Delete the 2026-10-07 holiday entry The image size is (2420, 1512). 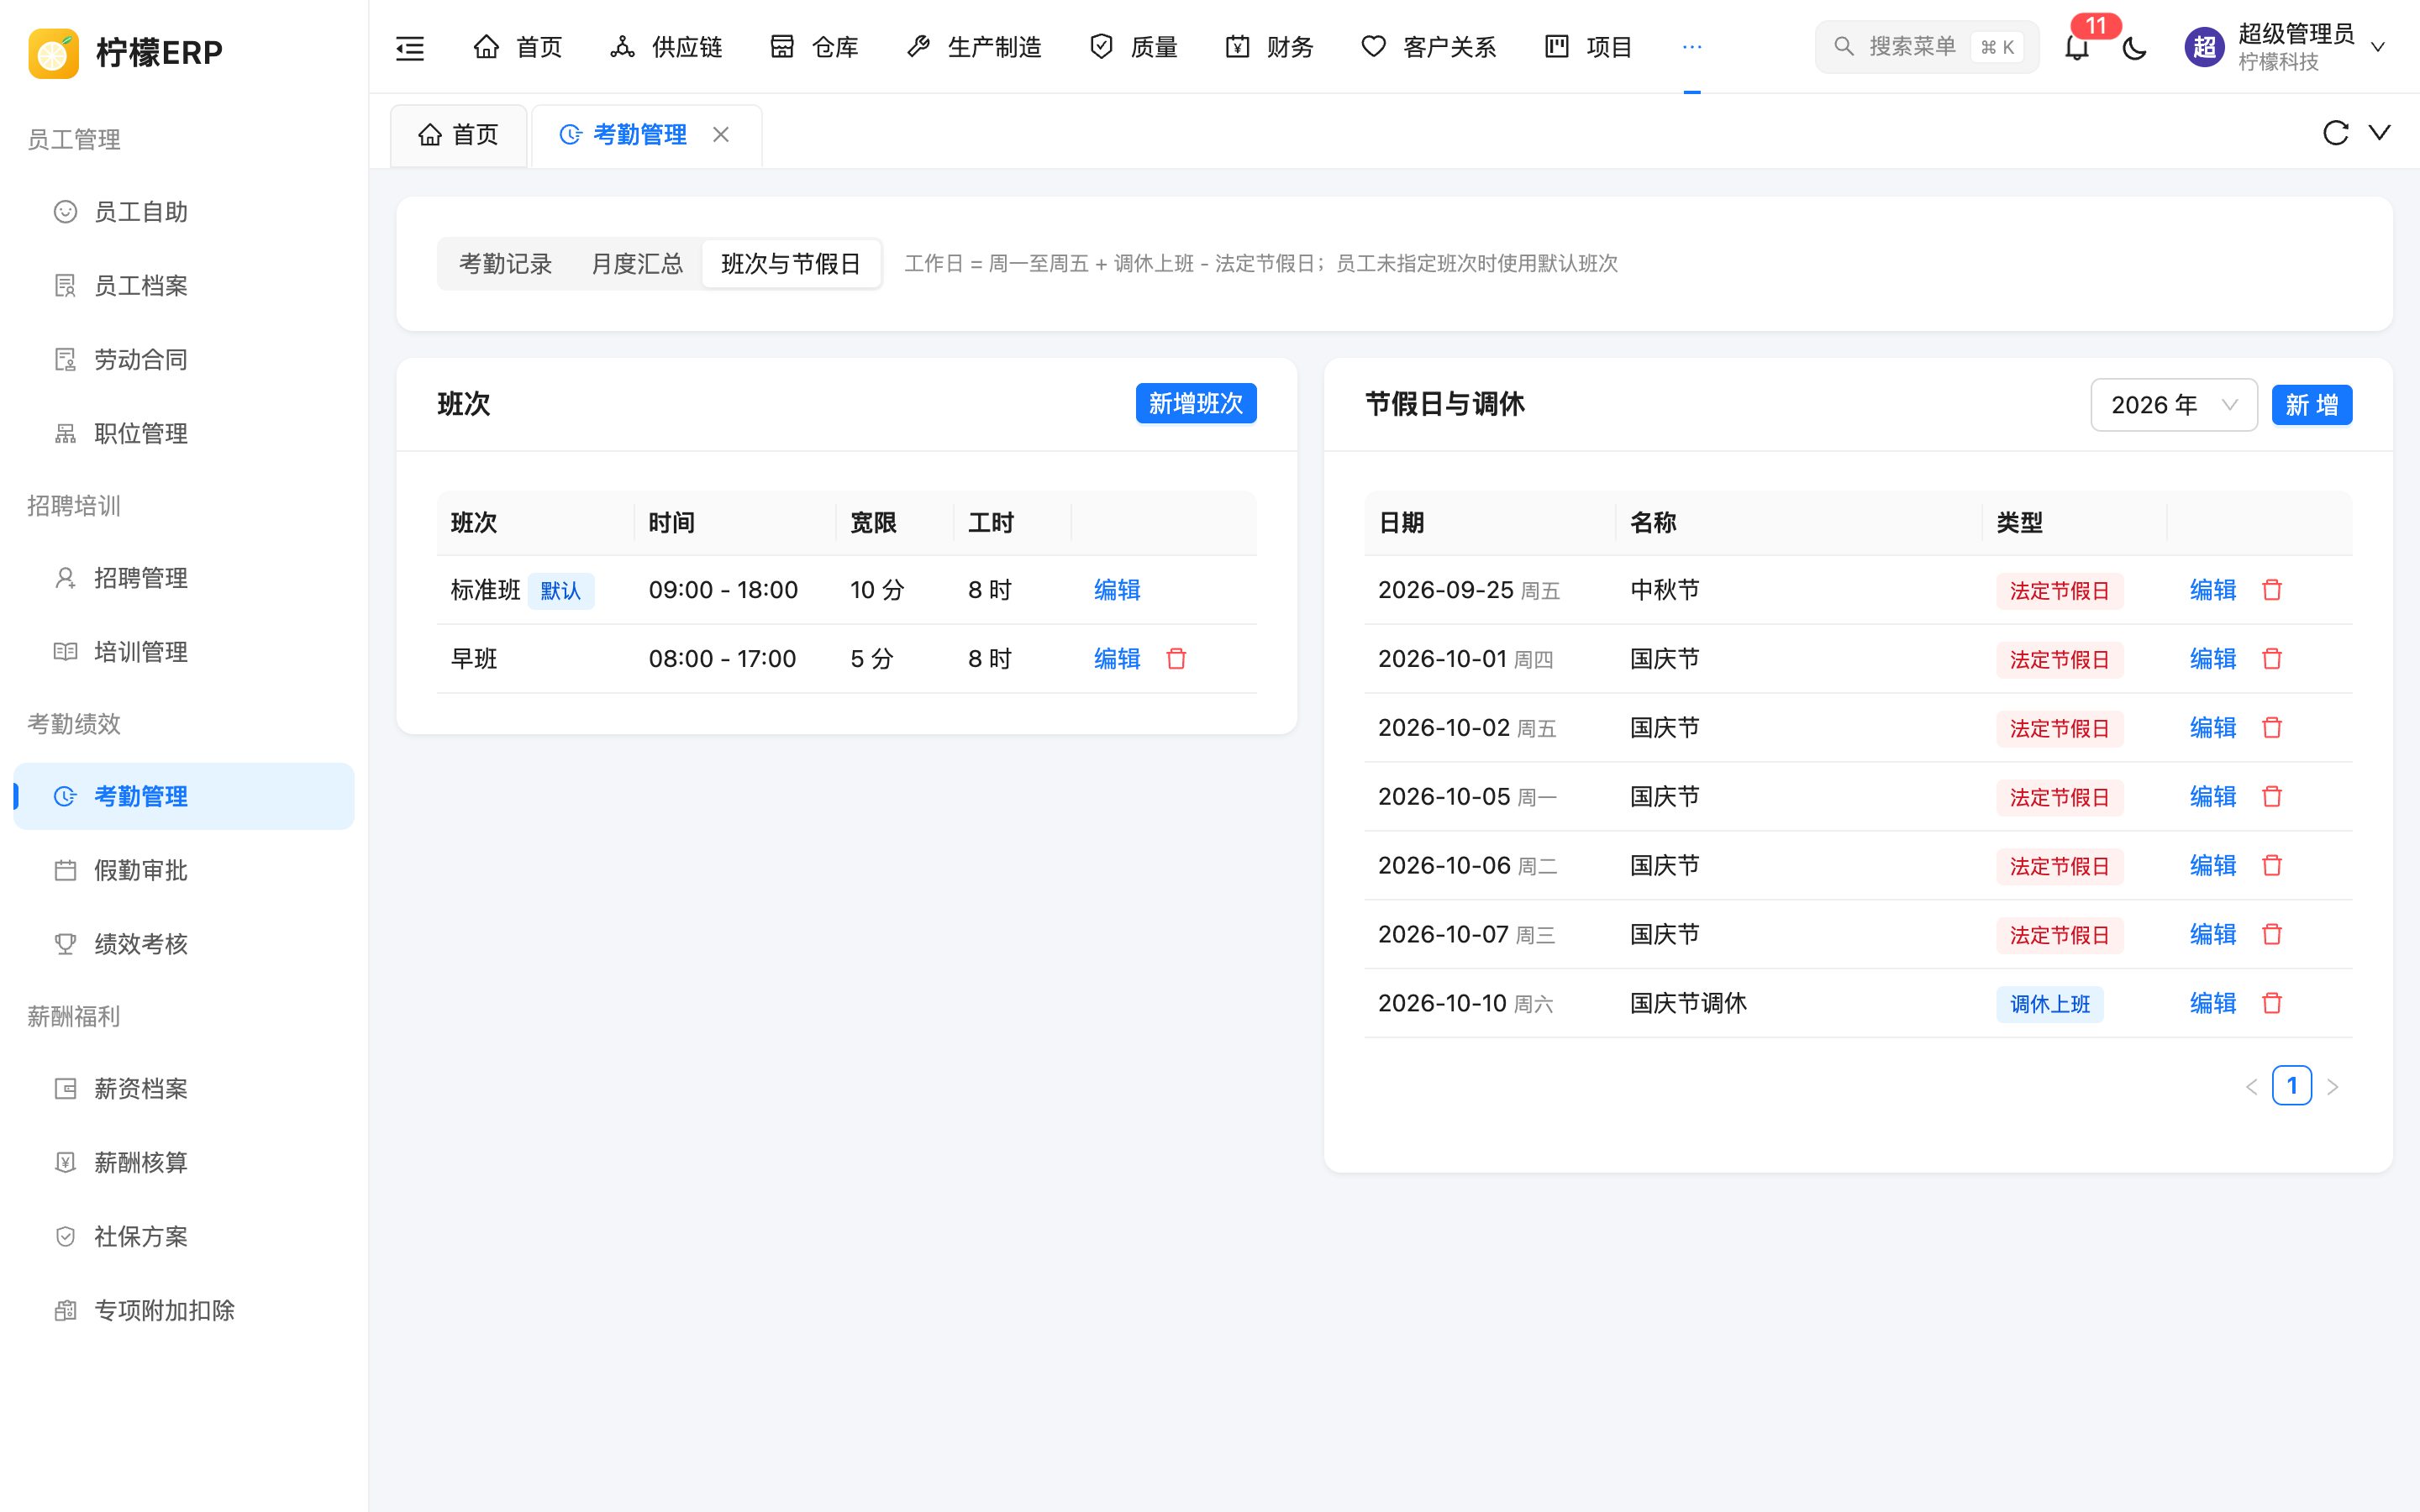point(2272,934)
